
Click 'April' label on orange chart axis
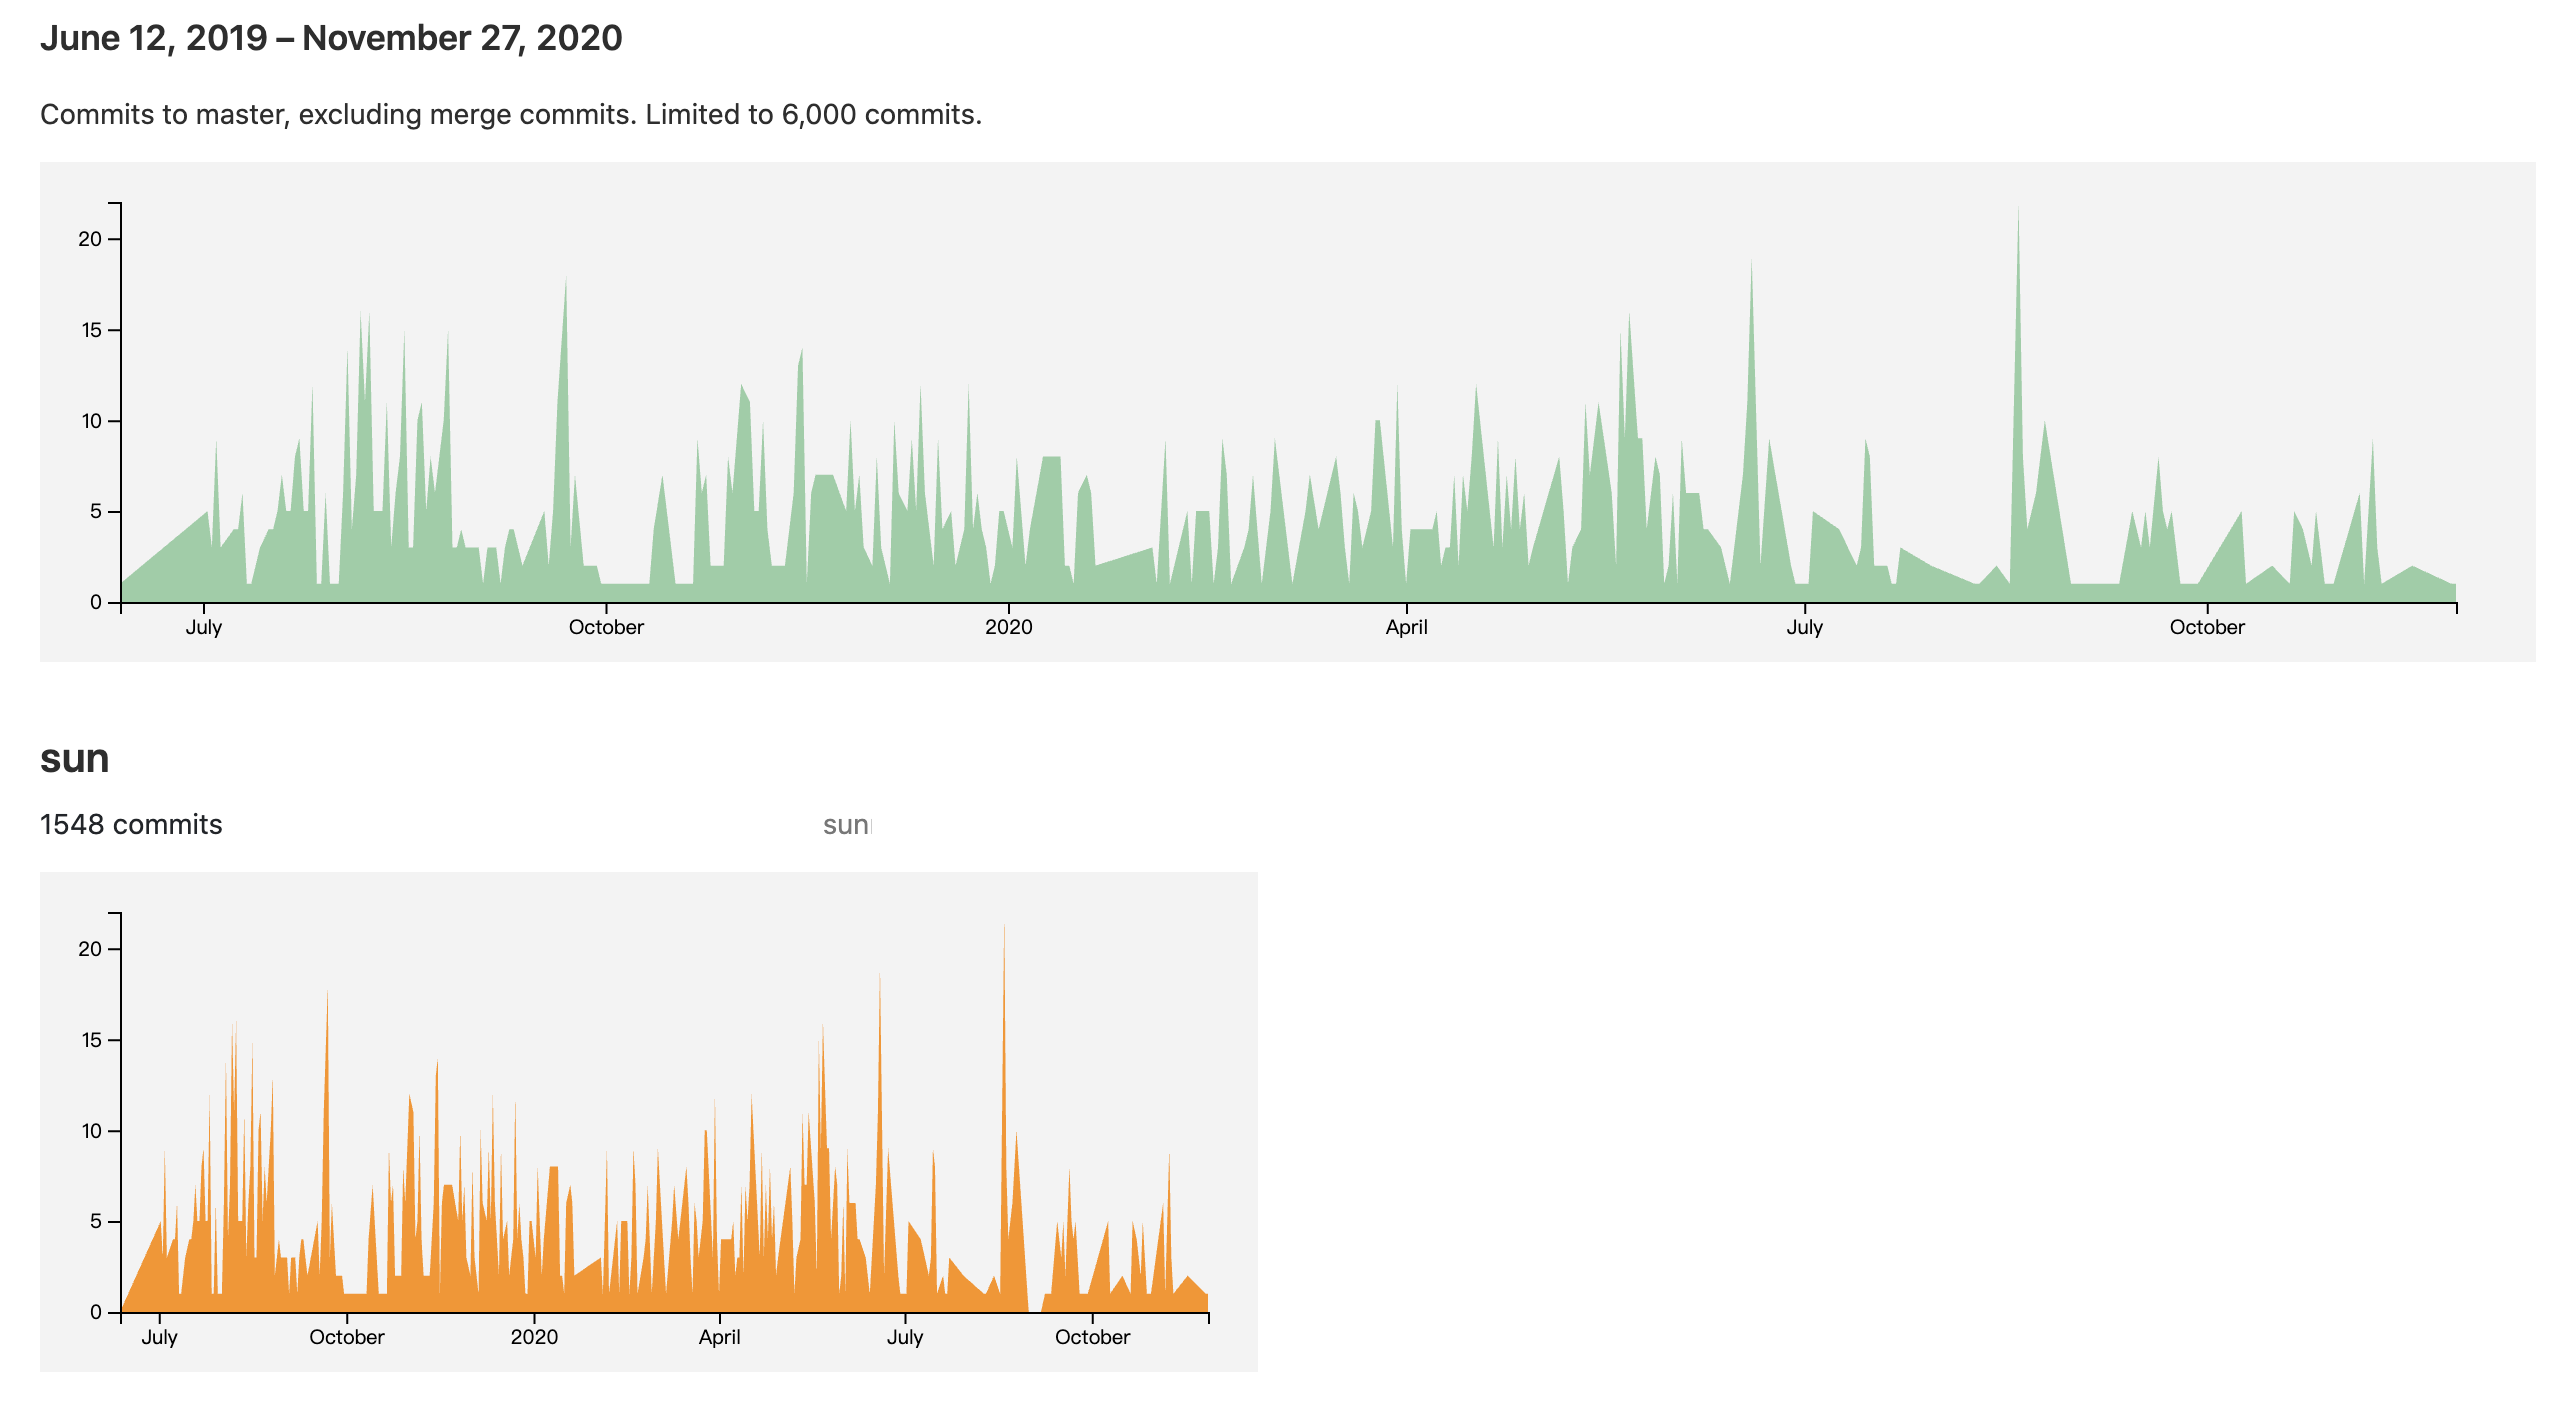[x=719, y=1337]
